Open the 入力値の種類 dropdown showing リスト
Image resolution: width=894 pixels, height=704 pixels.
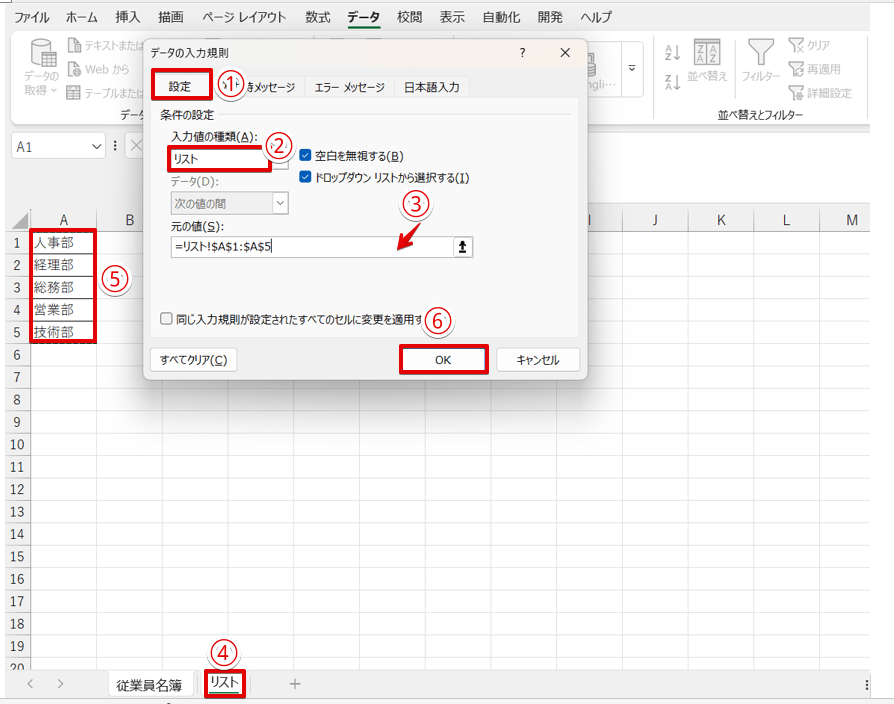point(218,158)
